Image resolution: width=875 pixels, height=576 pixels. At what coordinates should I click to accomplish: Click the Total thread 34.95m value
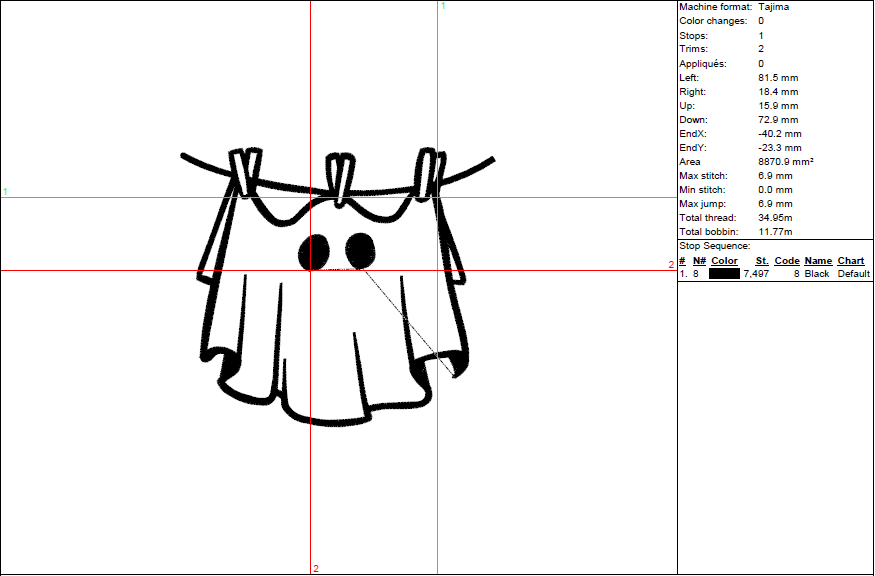[x=776, y=218]
